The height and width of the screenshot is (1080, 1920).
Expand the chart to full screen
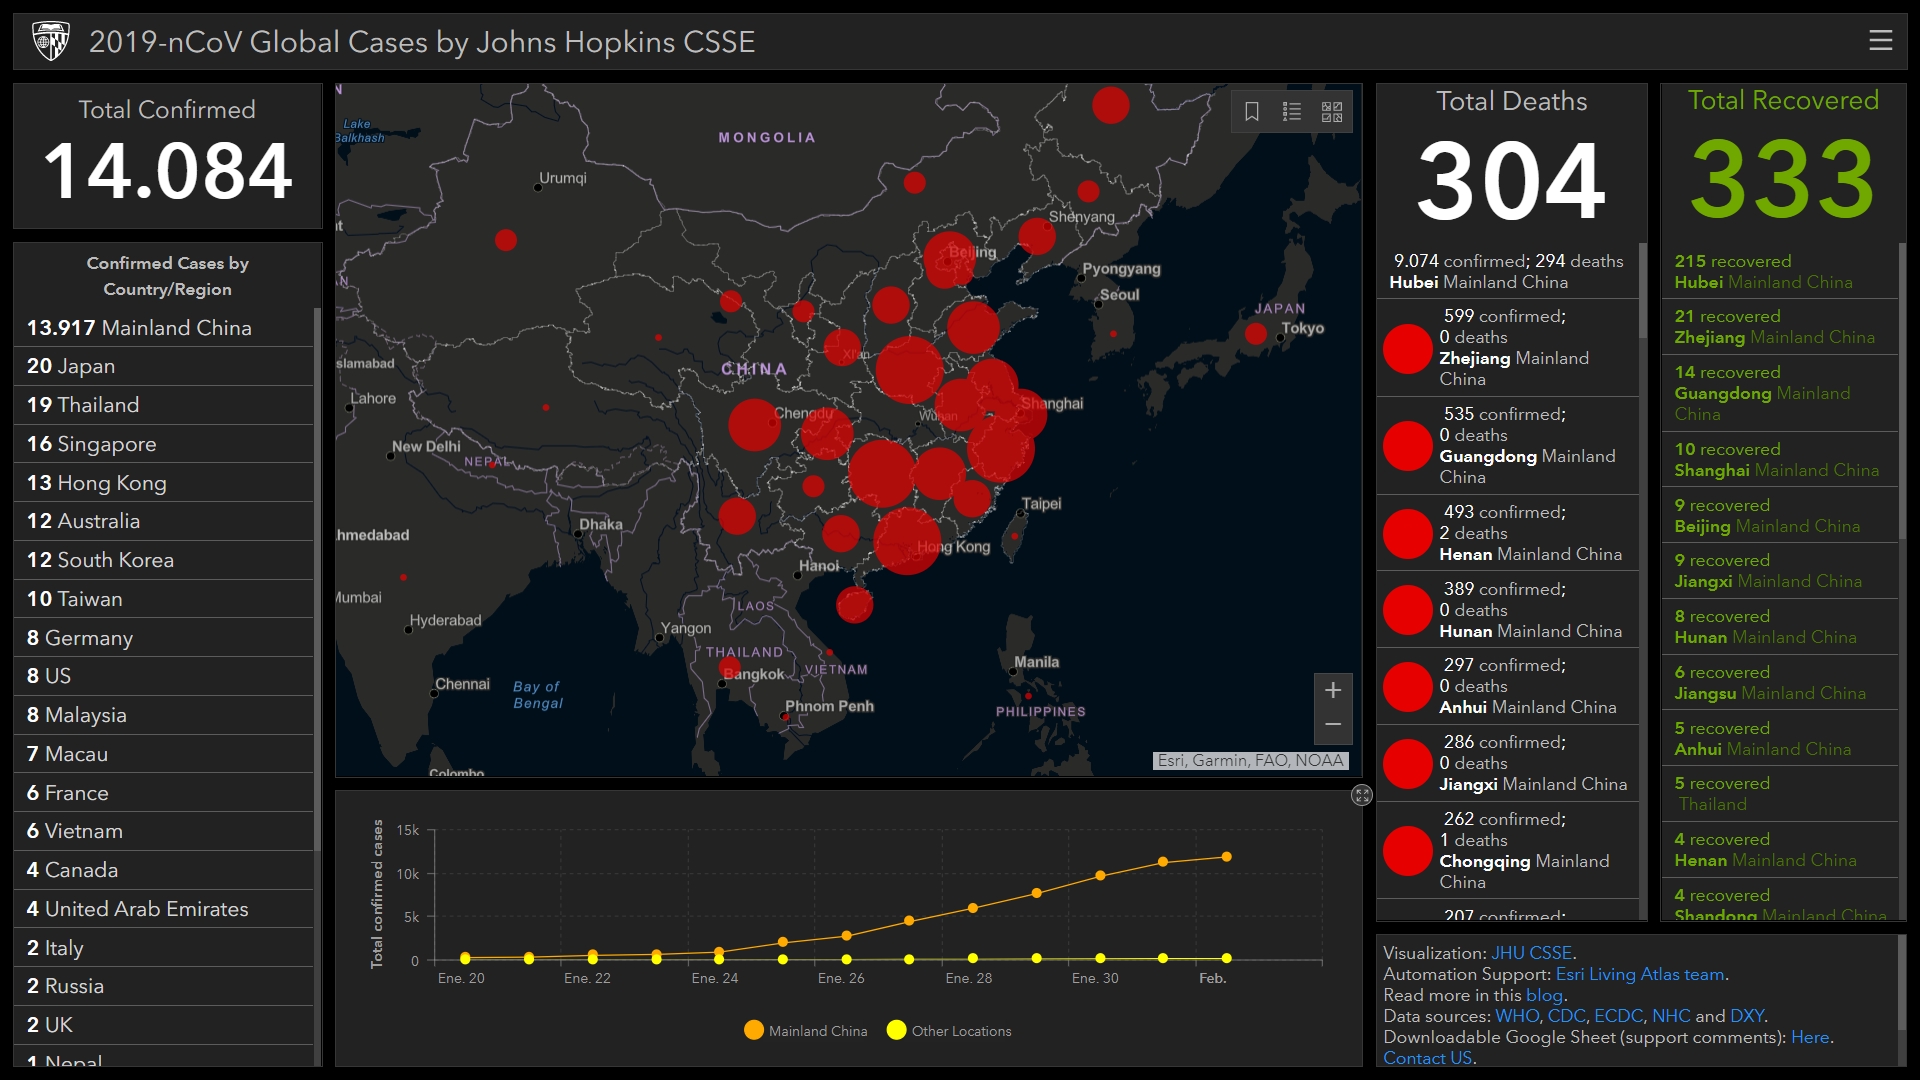[x=1362, y=795]
